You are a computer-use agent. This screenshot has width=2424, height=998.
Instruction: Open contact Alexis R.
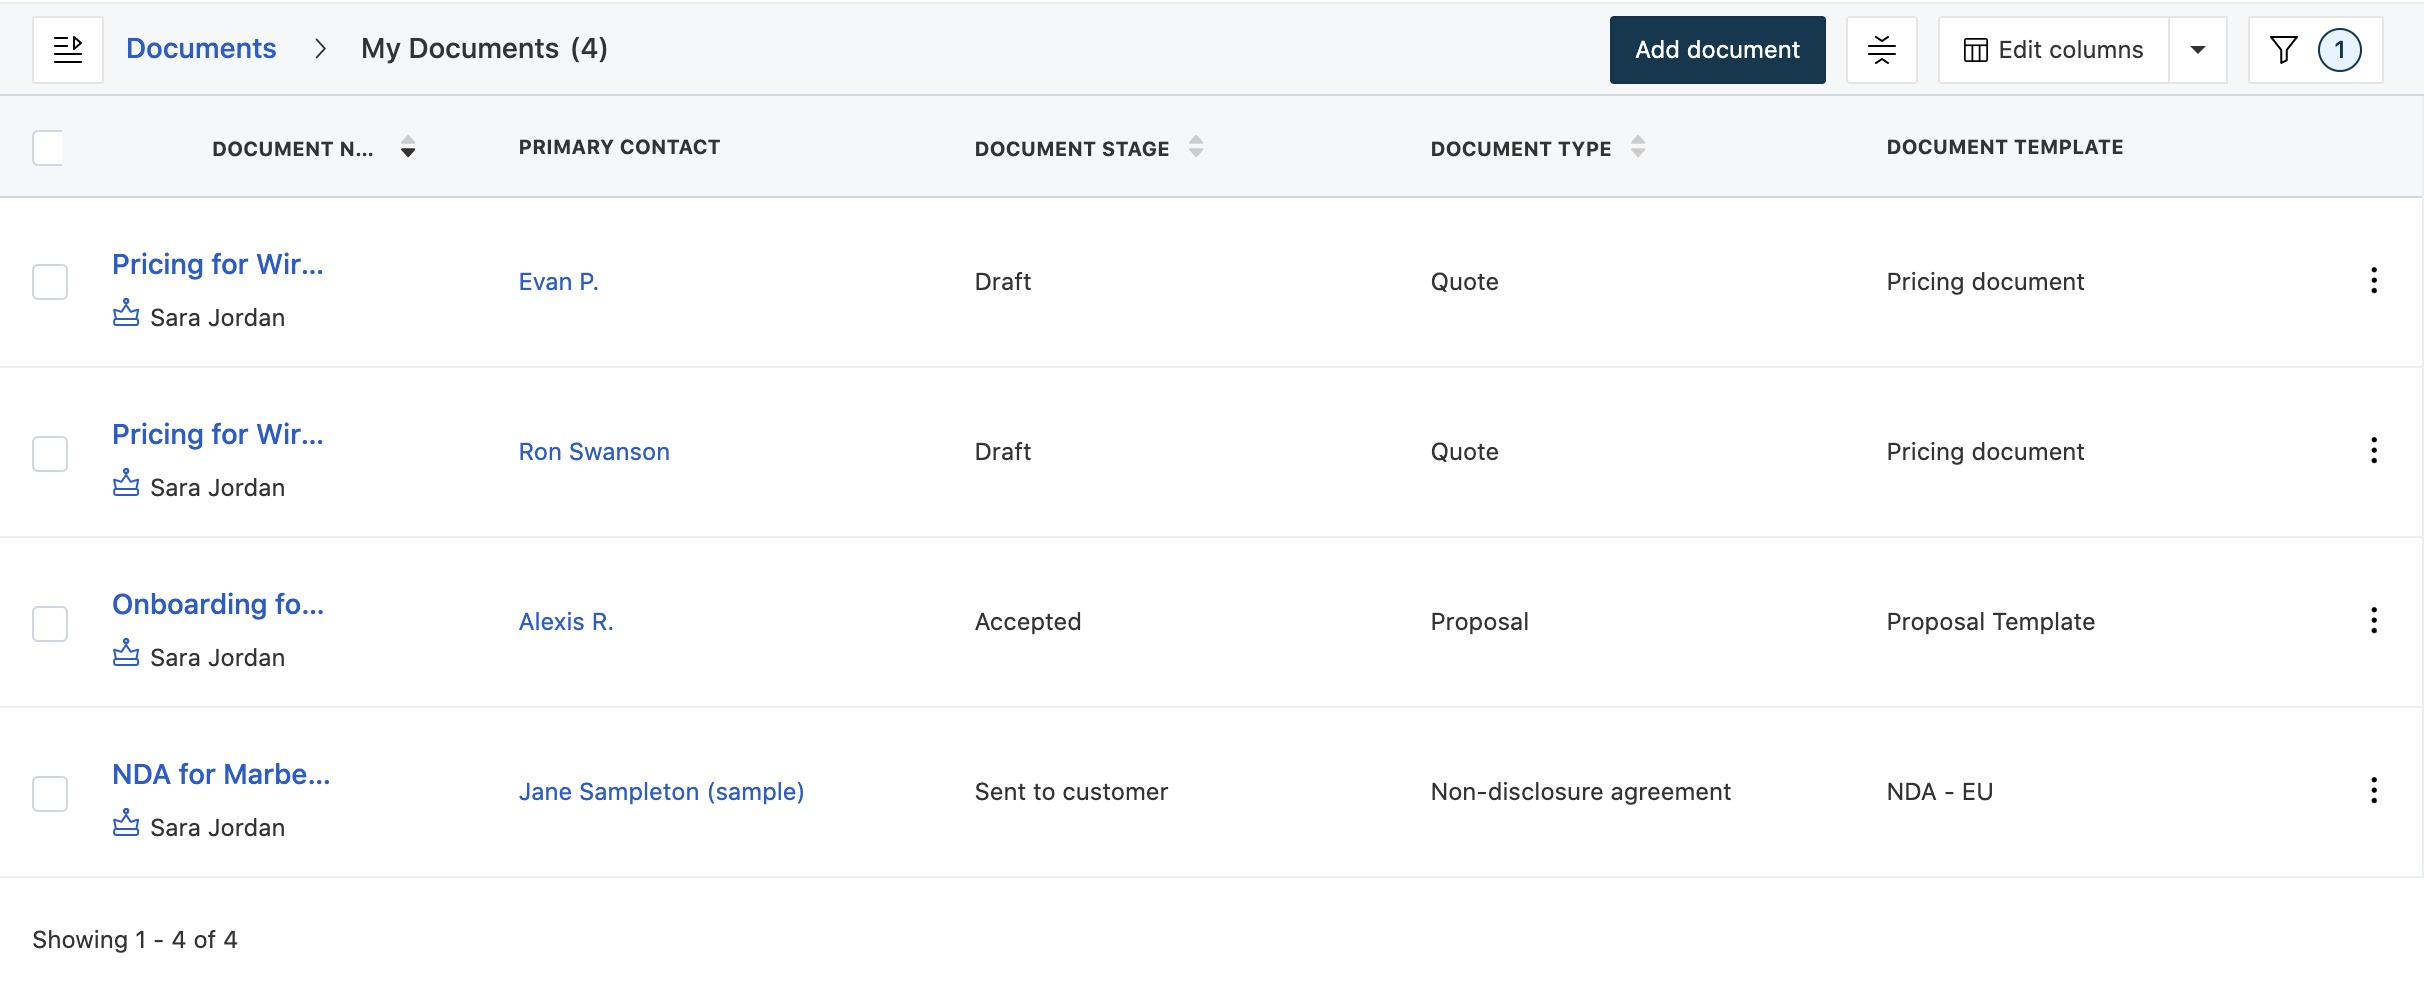tap(566, 622)
